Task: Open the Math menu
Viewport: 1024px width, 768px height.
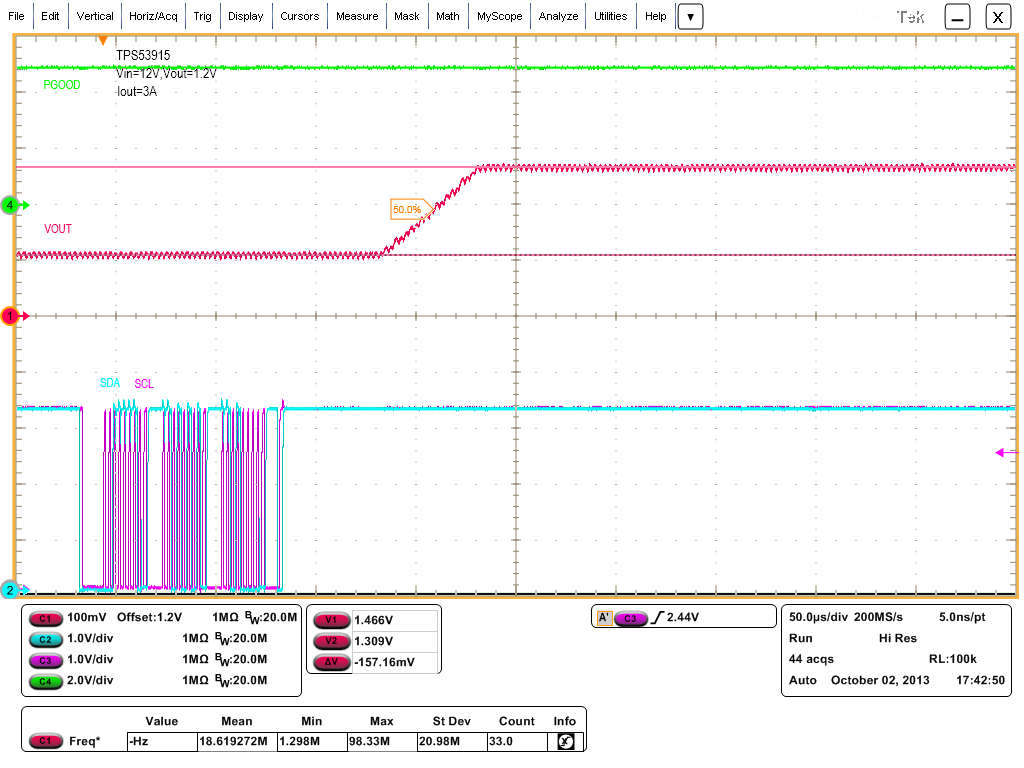Action: (x=447, y=16)
